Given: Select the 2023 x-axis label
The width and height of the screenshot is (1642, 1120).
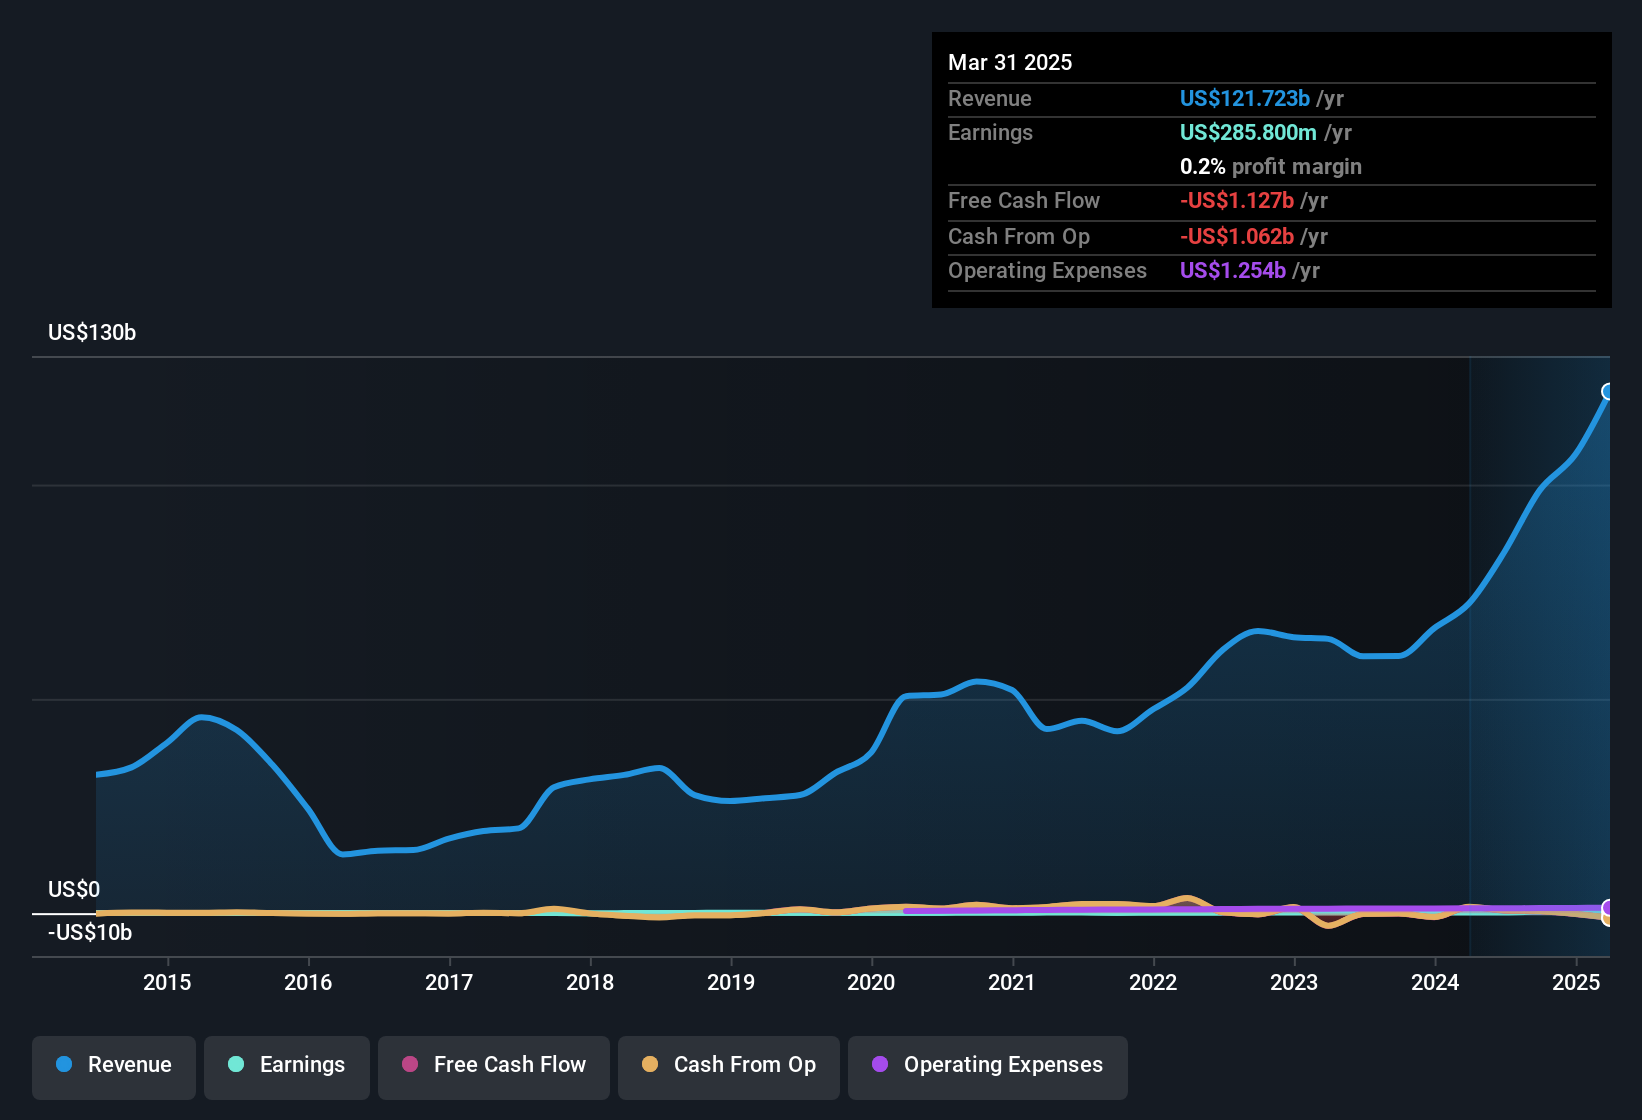Looking at the screenshot, I should coord(1294,982).
